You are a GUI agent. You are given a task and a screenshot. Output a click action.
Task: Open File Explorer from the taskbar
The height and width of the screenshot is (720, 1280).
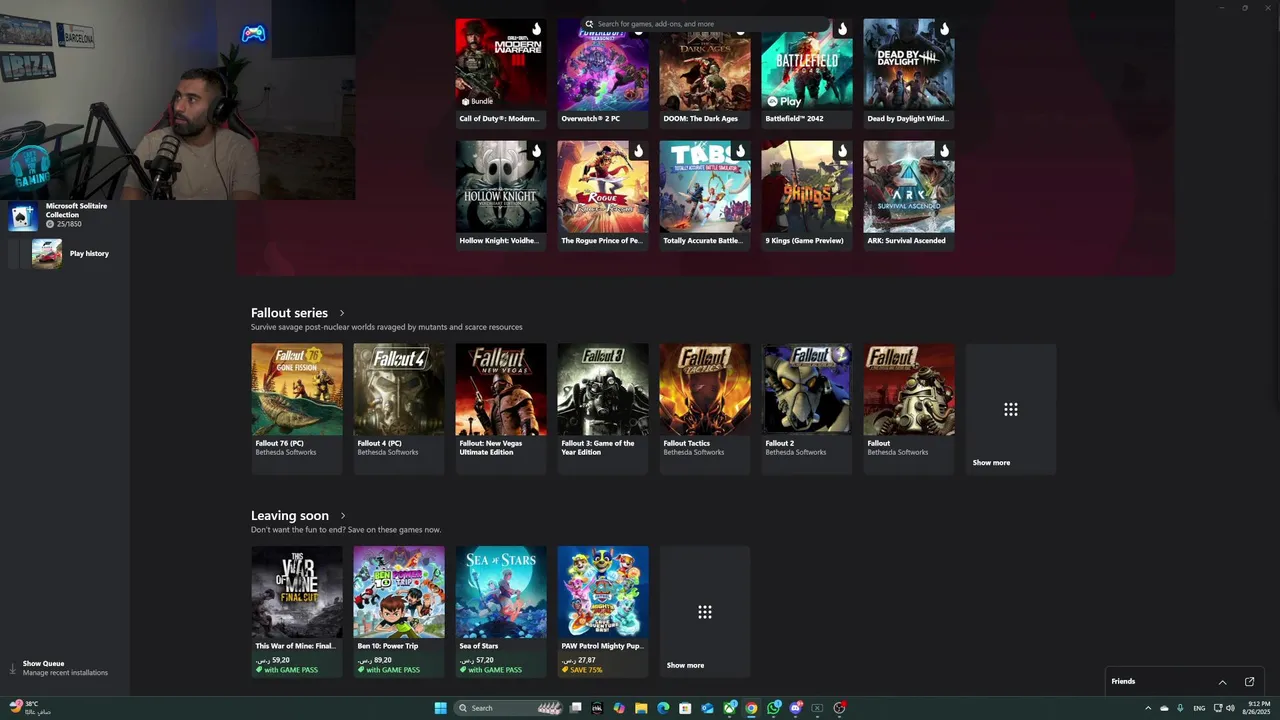pos(641,708)
